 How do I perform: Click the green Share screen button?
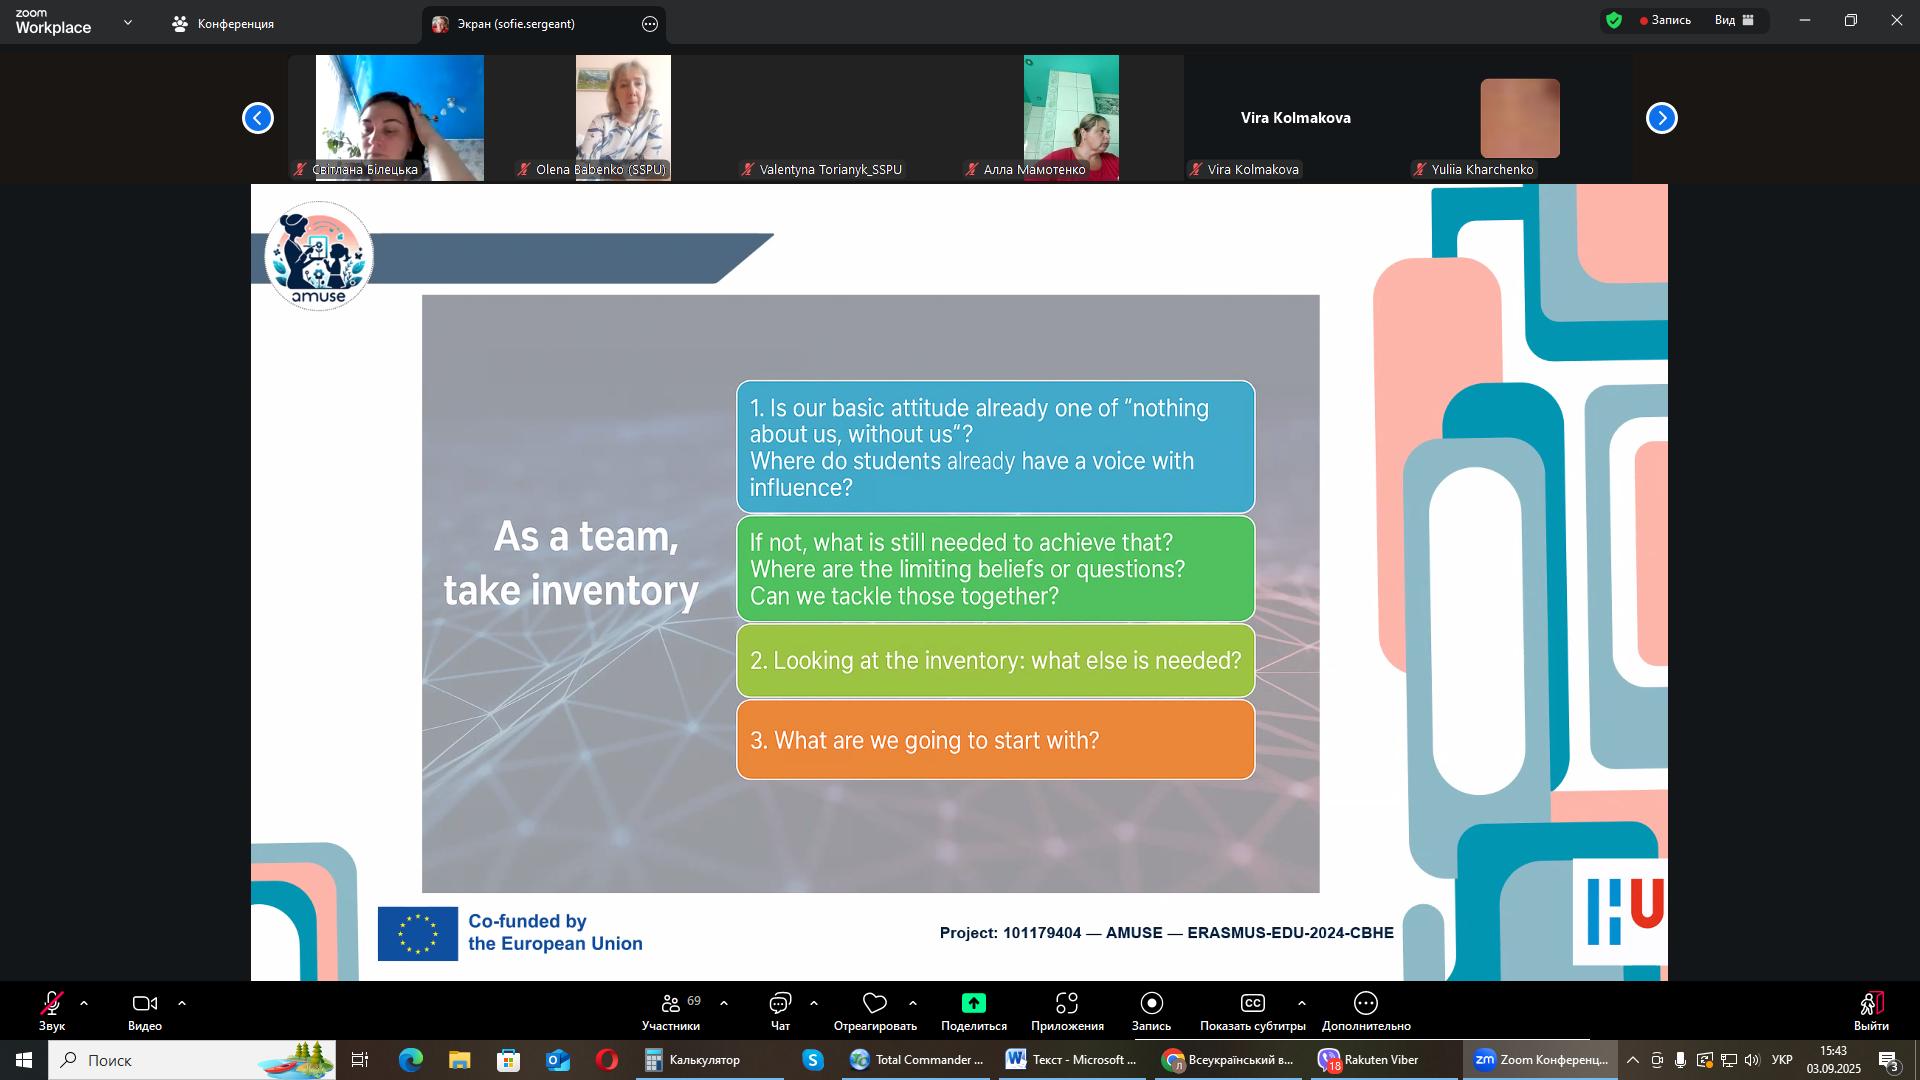tap(973, 1003)
